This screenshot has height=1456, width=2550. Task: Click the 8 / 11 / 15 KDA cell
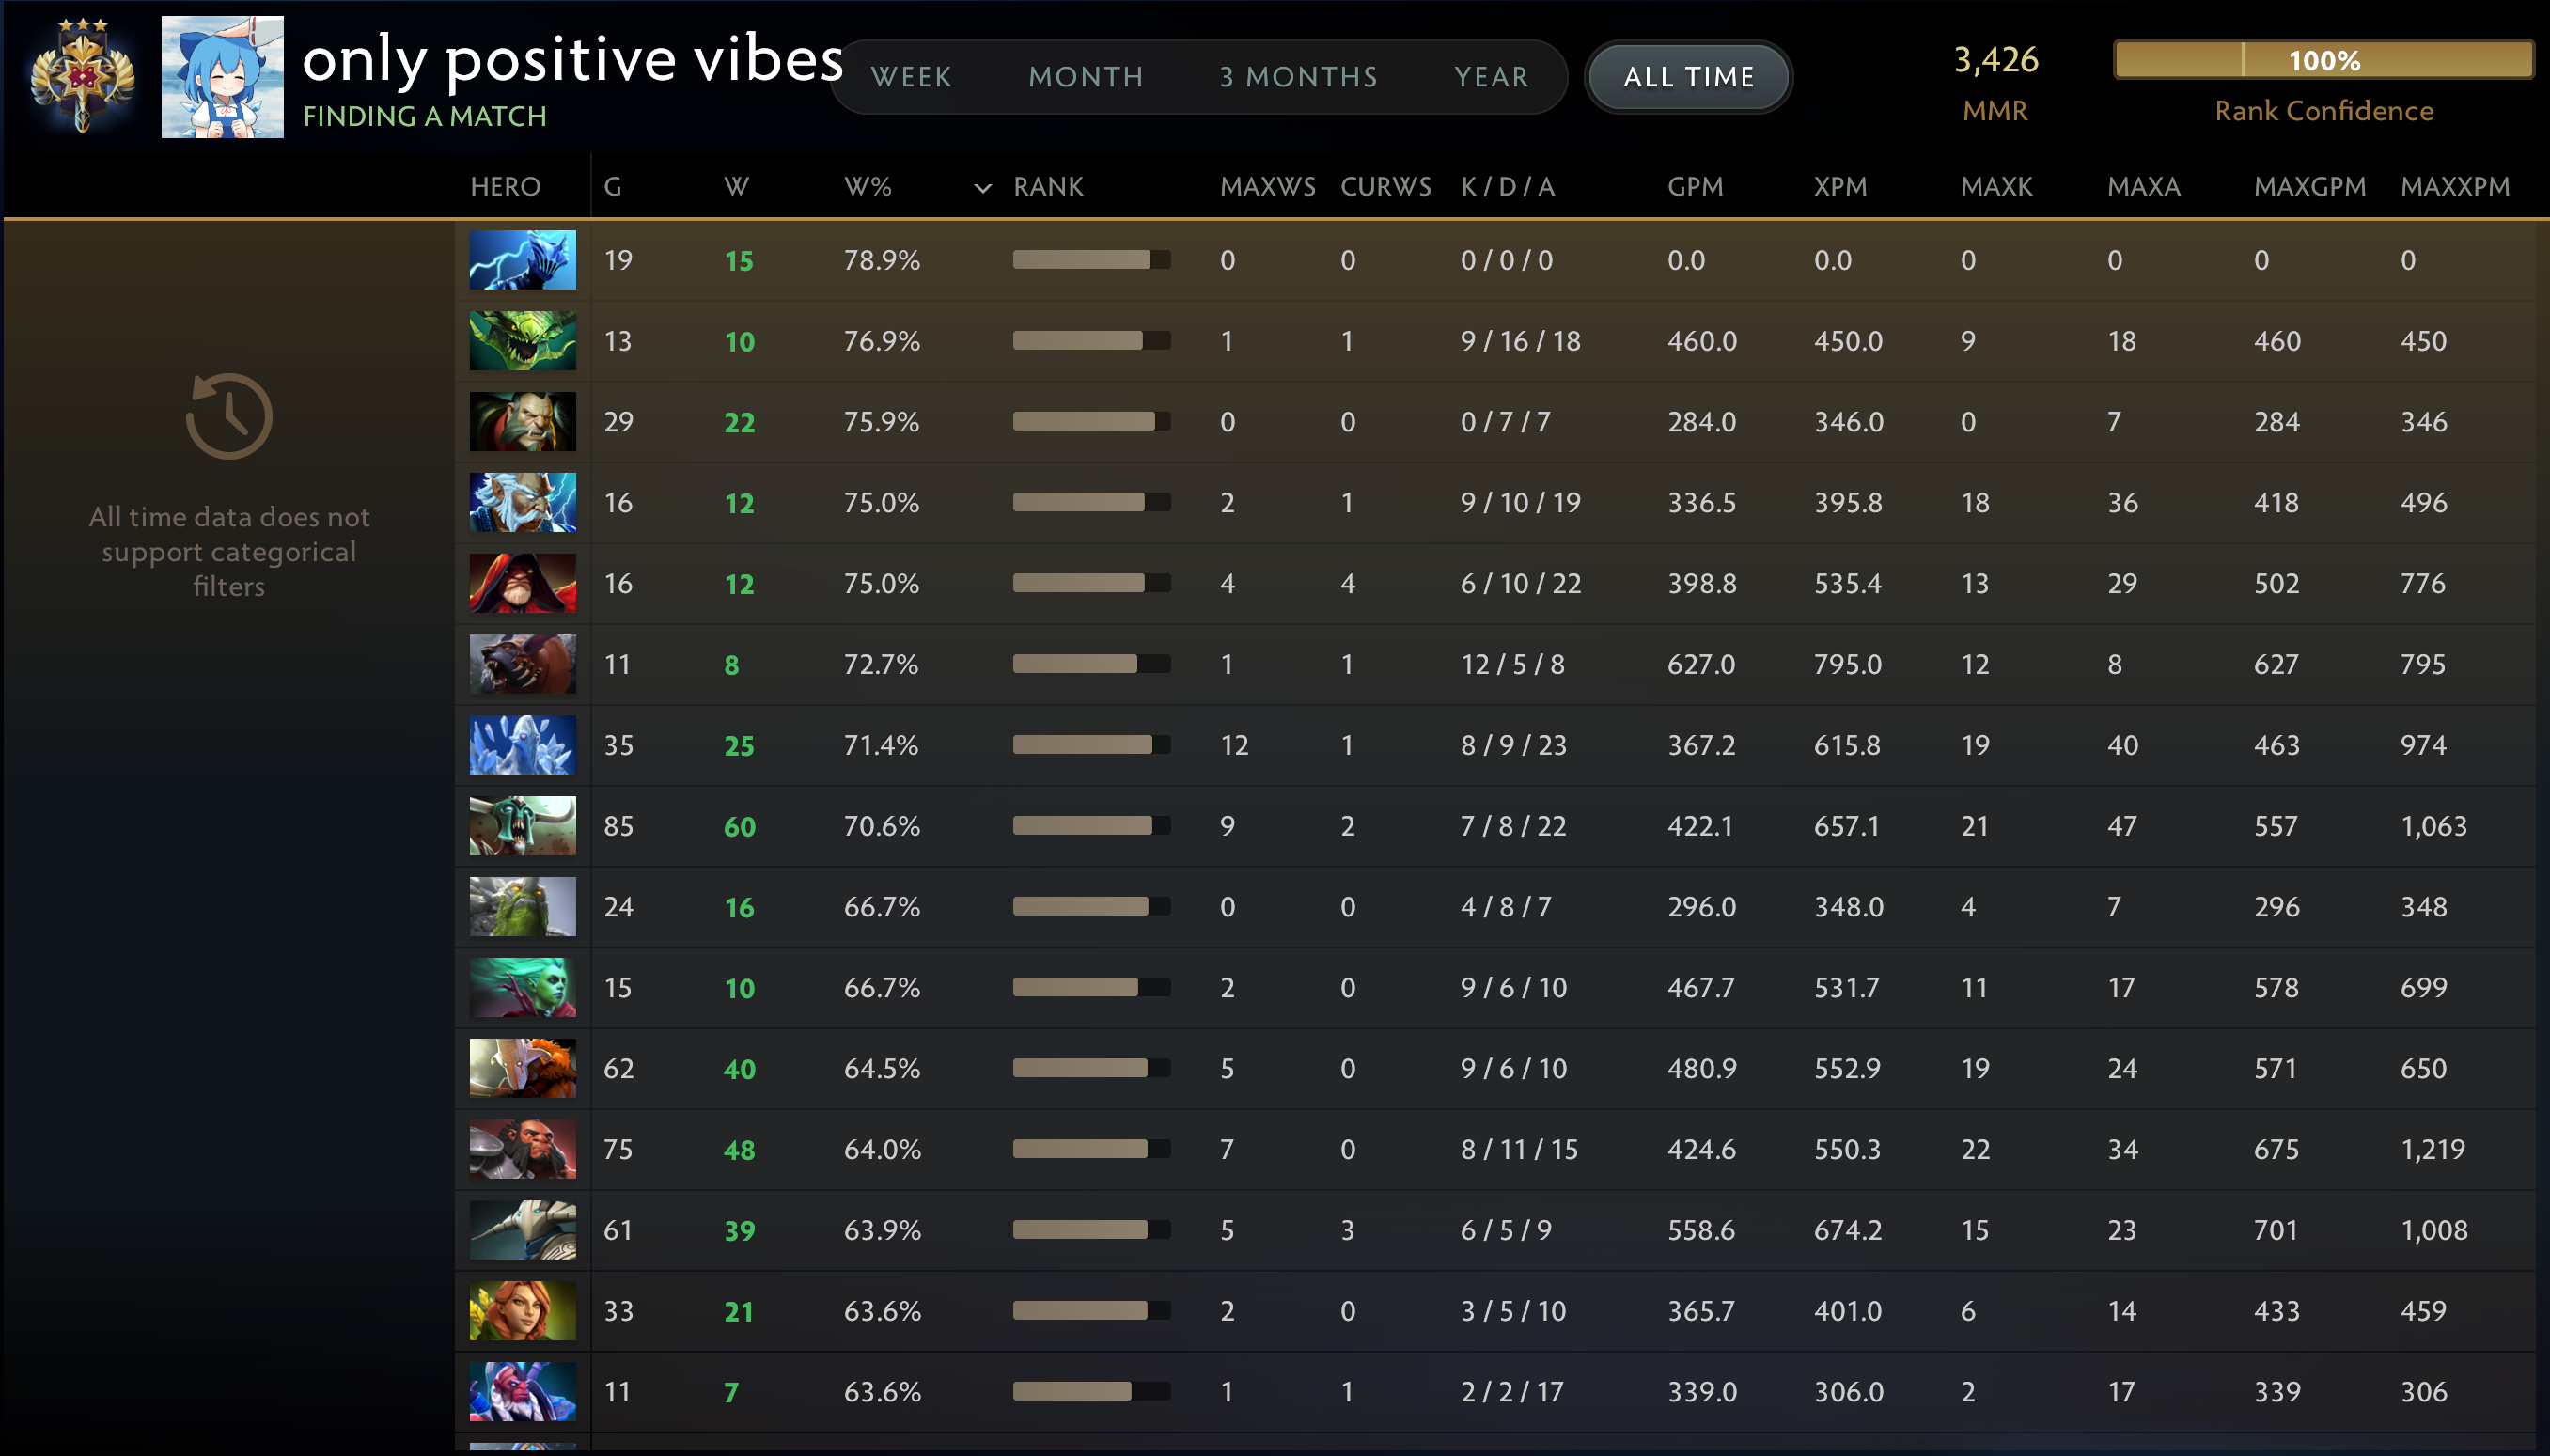[1520, 1149]
